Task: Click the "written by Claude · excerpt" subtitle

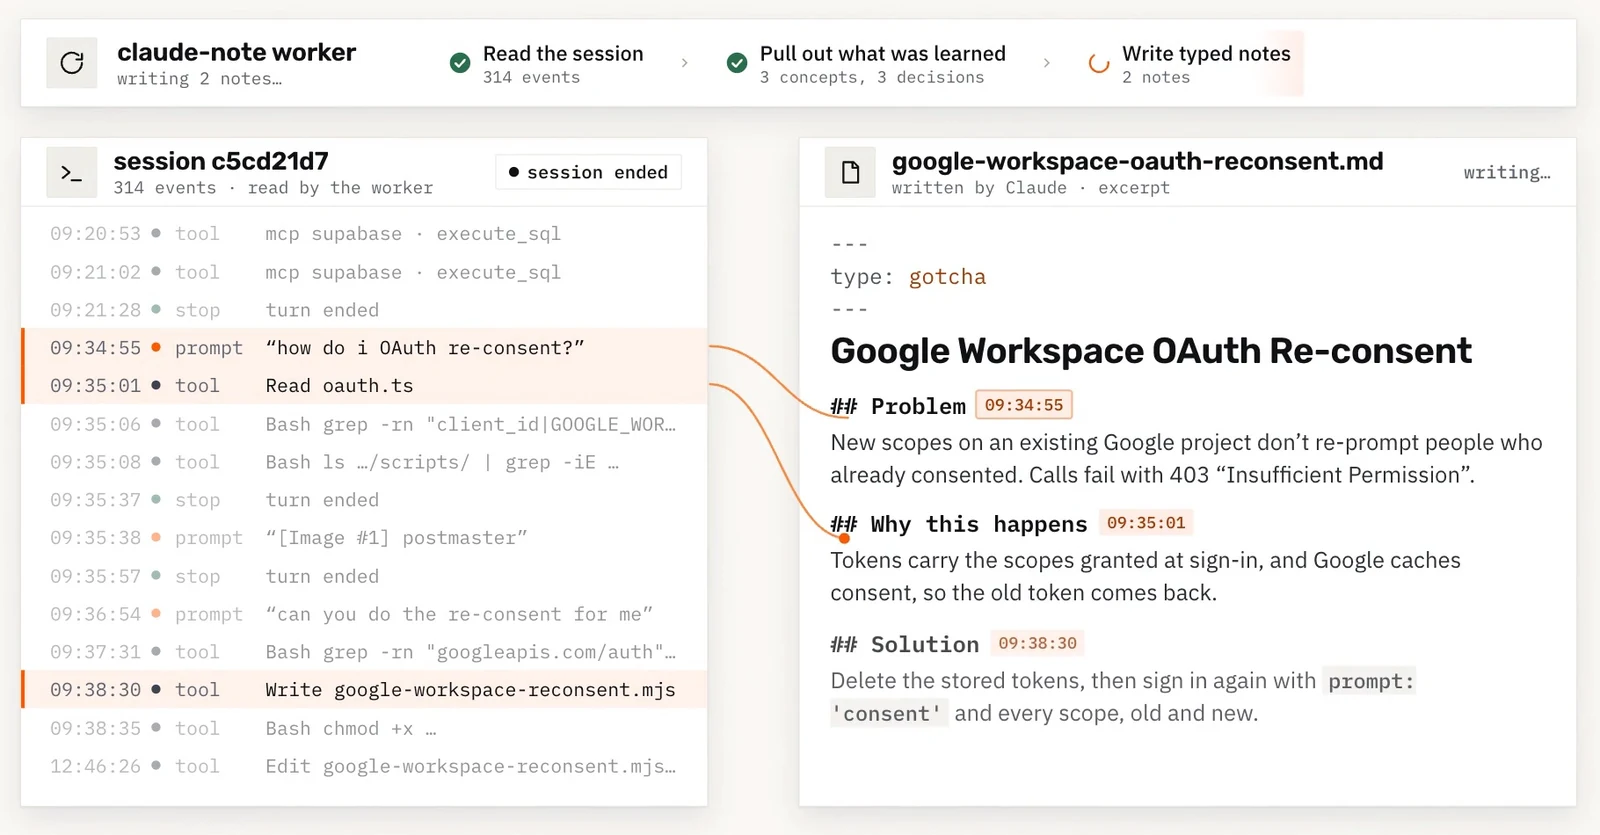Action: click(1030, 188)
